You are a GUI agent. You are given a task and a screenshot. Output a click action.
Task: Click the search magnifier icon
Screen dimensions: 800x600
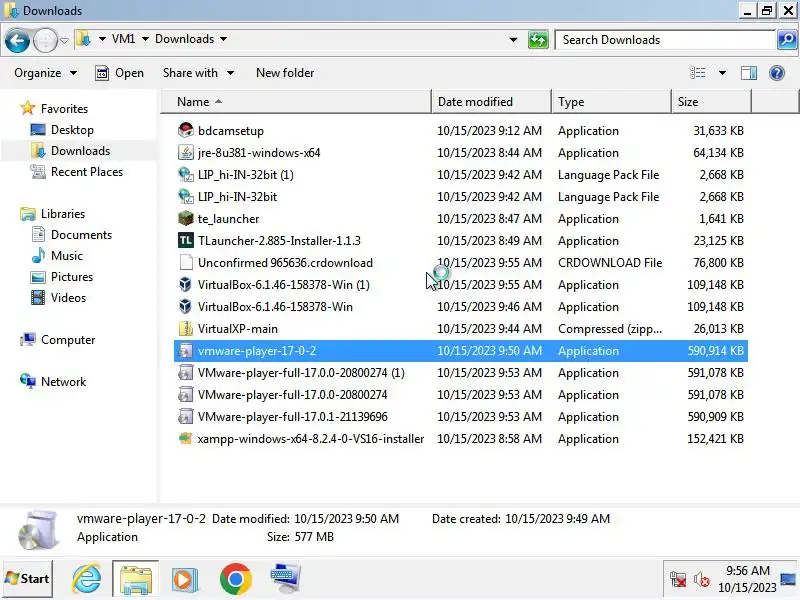(787, 40)
